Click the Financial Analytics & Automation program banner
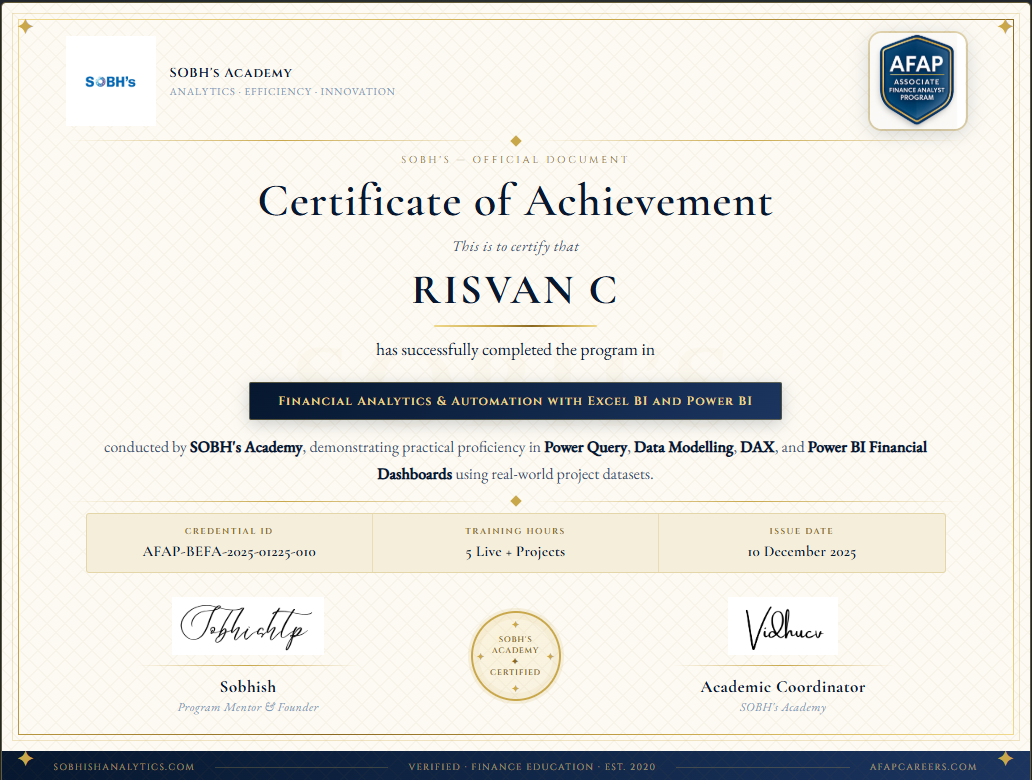The image size is (1032, 780). click(x=516, y=401)
